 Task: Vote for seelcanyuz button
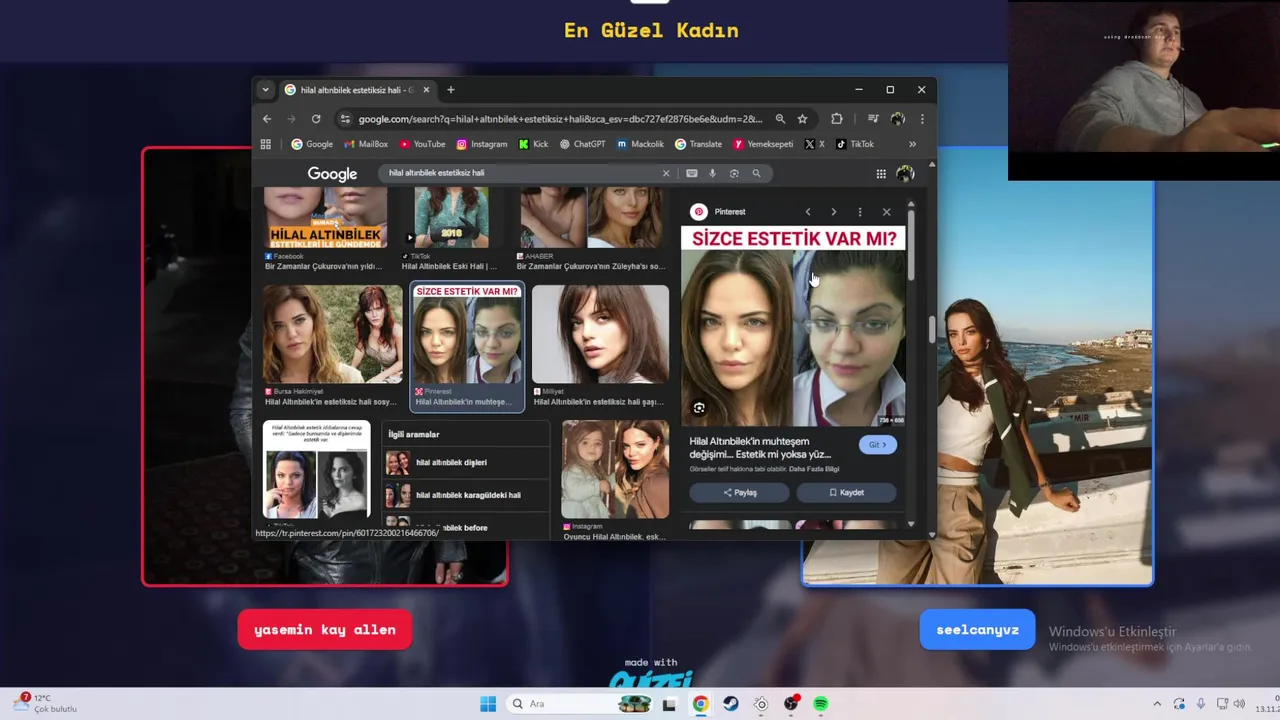pyautogui.click(x=977, y=630)
